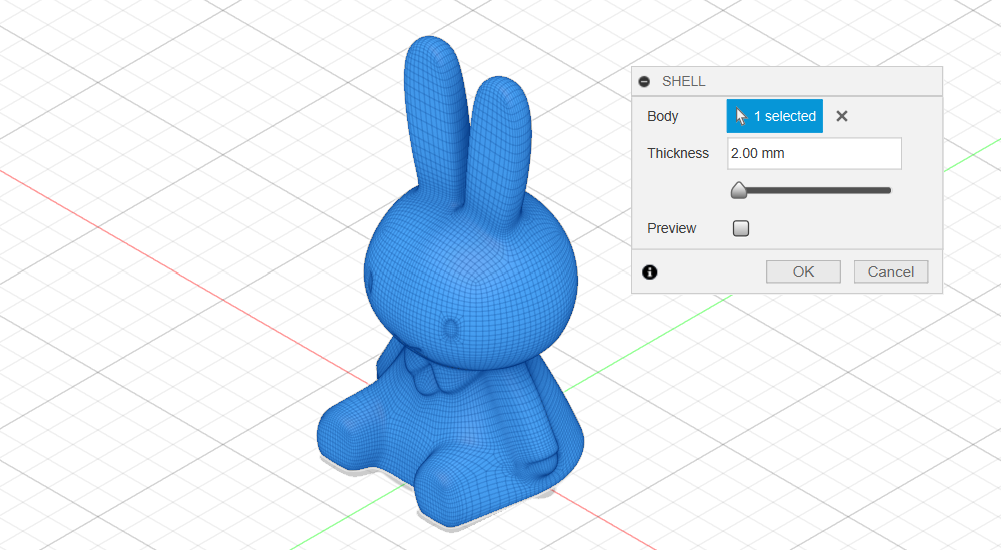1001x550 pixels.
Task: Open the info icon in the Shell dialog
Action: point(650,272)
